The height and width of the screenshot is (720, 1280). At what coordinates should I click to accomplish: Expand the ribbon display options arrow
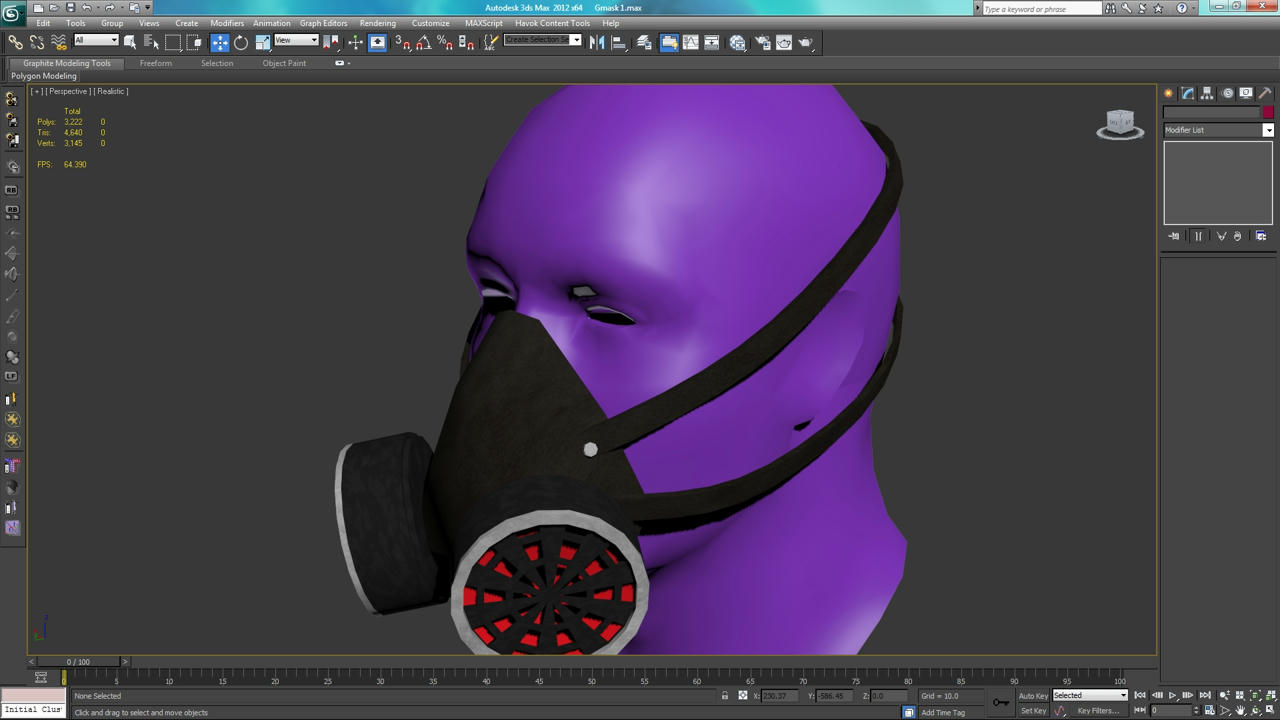point(341,63)
